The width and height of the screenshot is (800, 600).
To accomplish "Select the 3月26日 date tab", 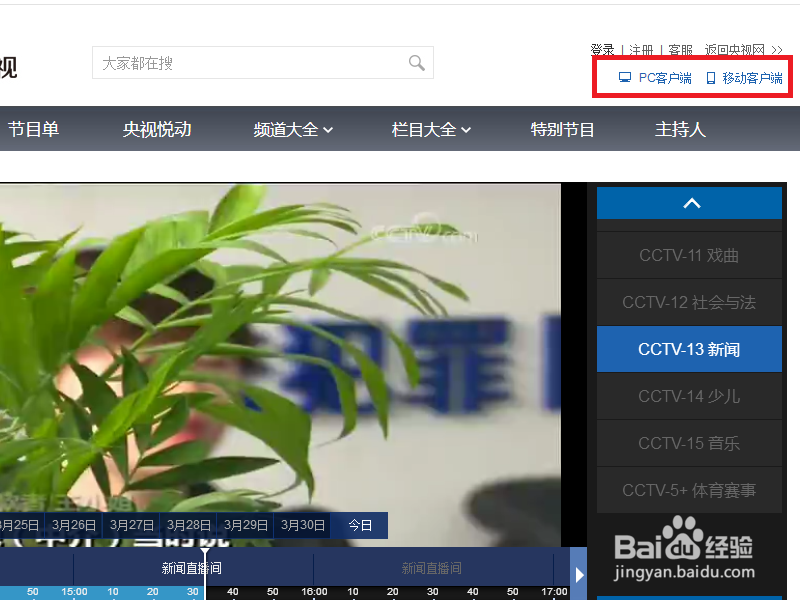I will click(x=74, y=526).
